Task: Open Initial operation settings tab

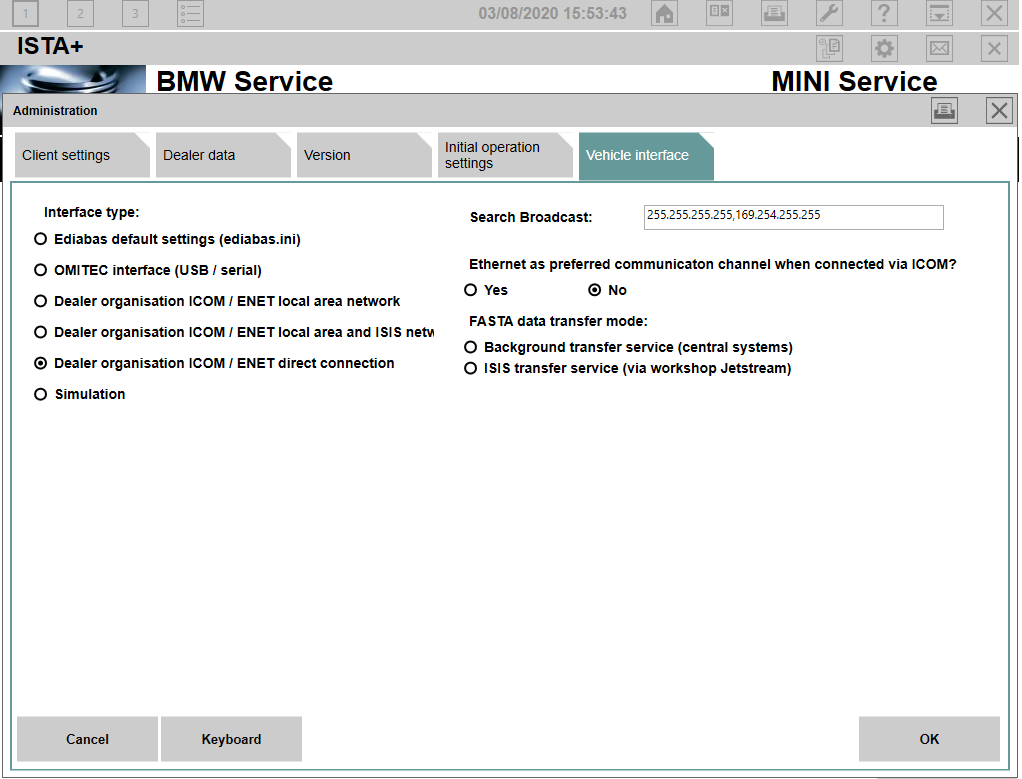Action: pyautogui.click(x=505, y=155)
